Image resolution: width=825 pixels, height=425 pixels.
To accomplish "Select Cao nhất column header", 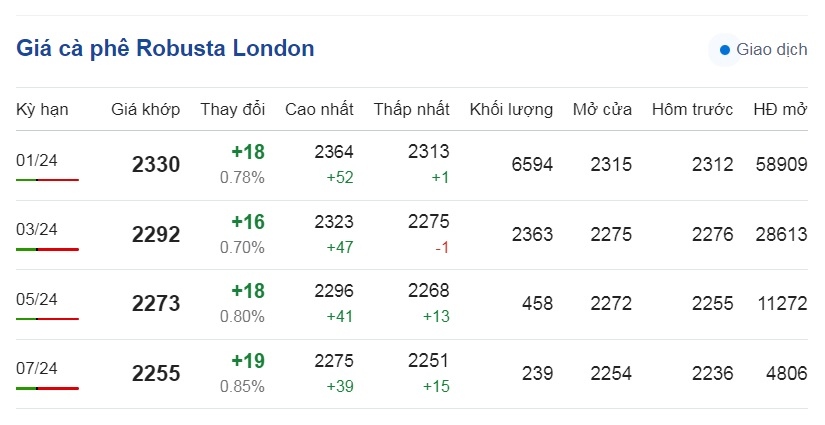I will coord(319,109).
